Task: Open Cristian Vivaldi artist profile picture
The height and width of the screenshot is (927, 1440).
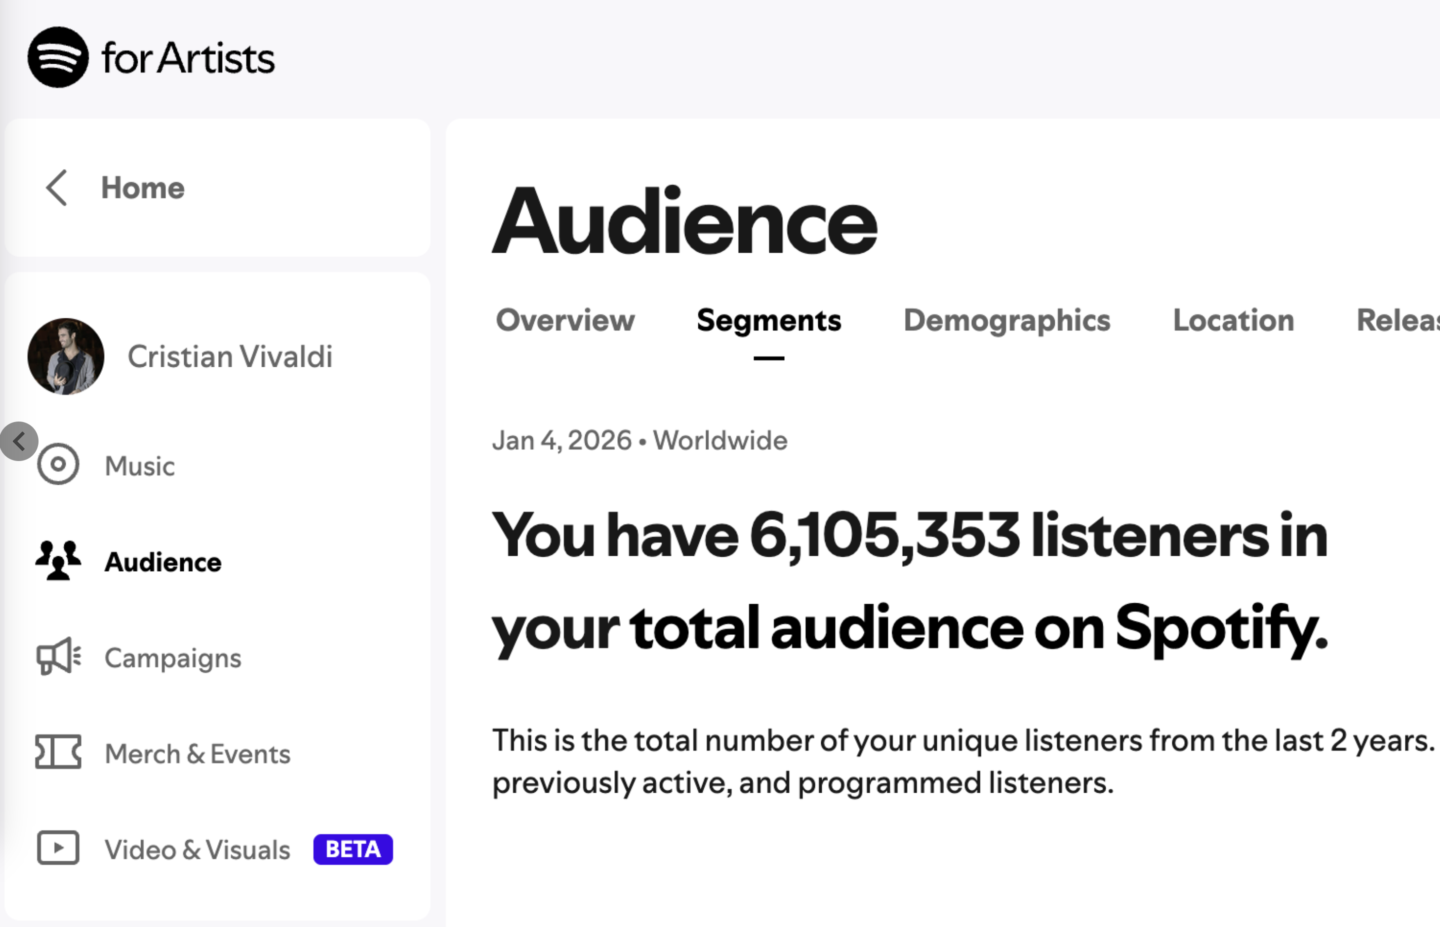Action: (66, 357)
